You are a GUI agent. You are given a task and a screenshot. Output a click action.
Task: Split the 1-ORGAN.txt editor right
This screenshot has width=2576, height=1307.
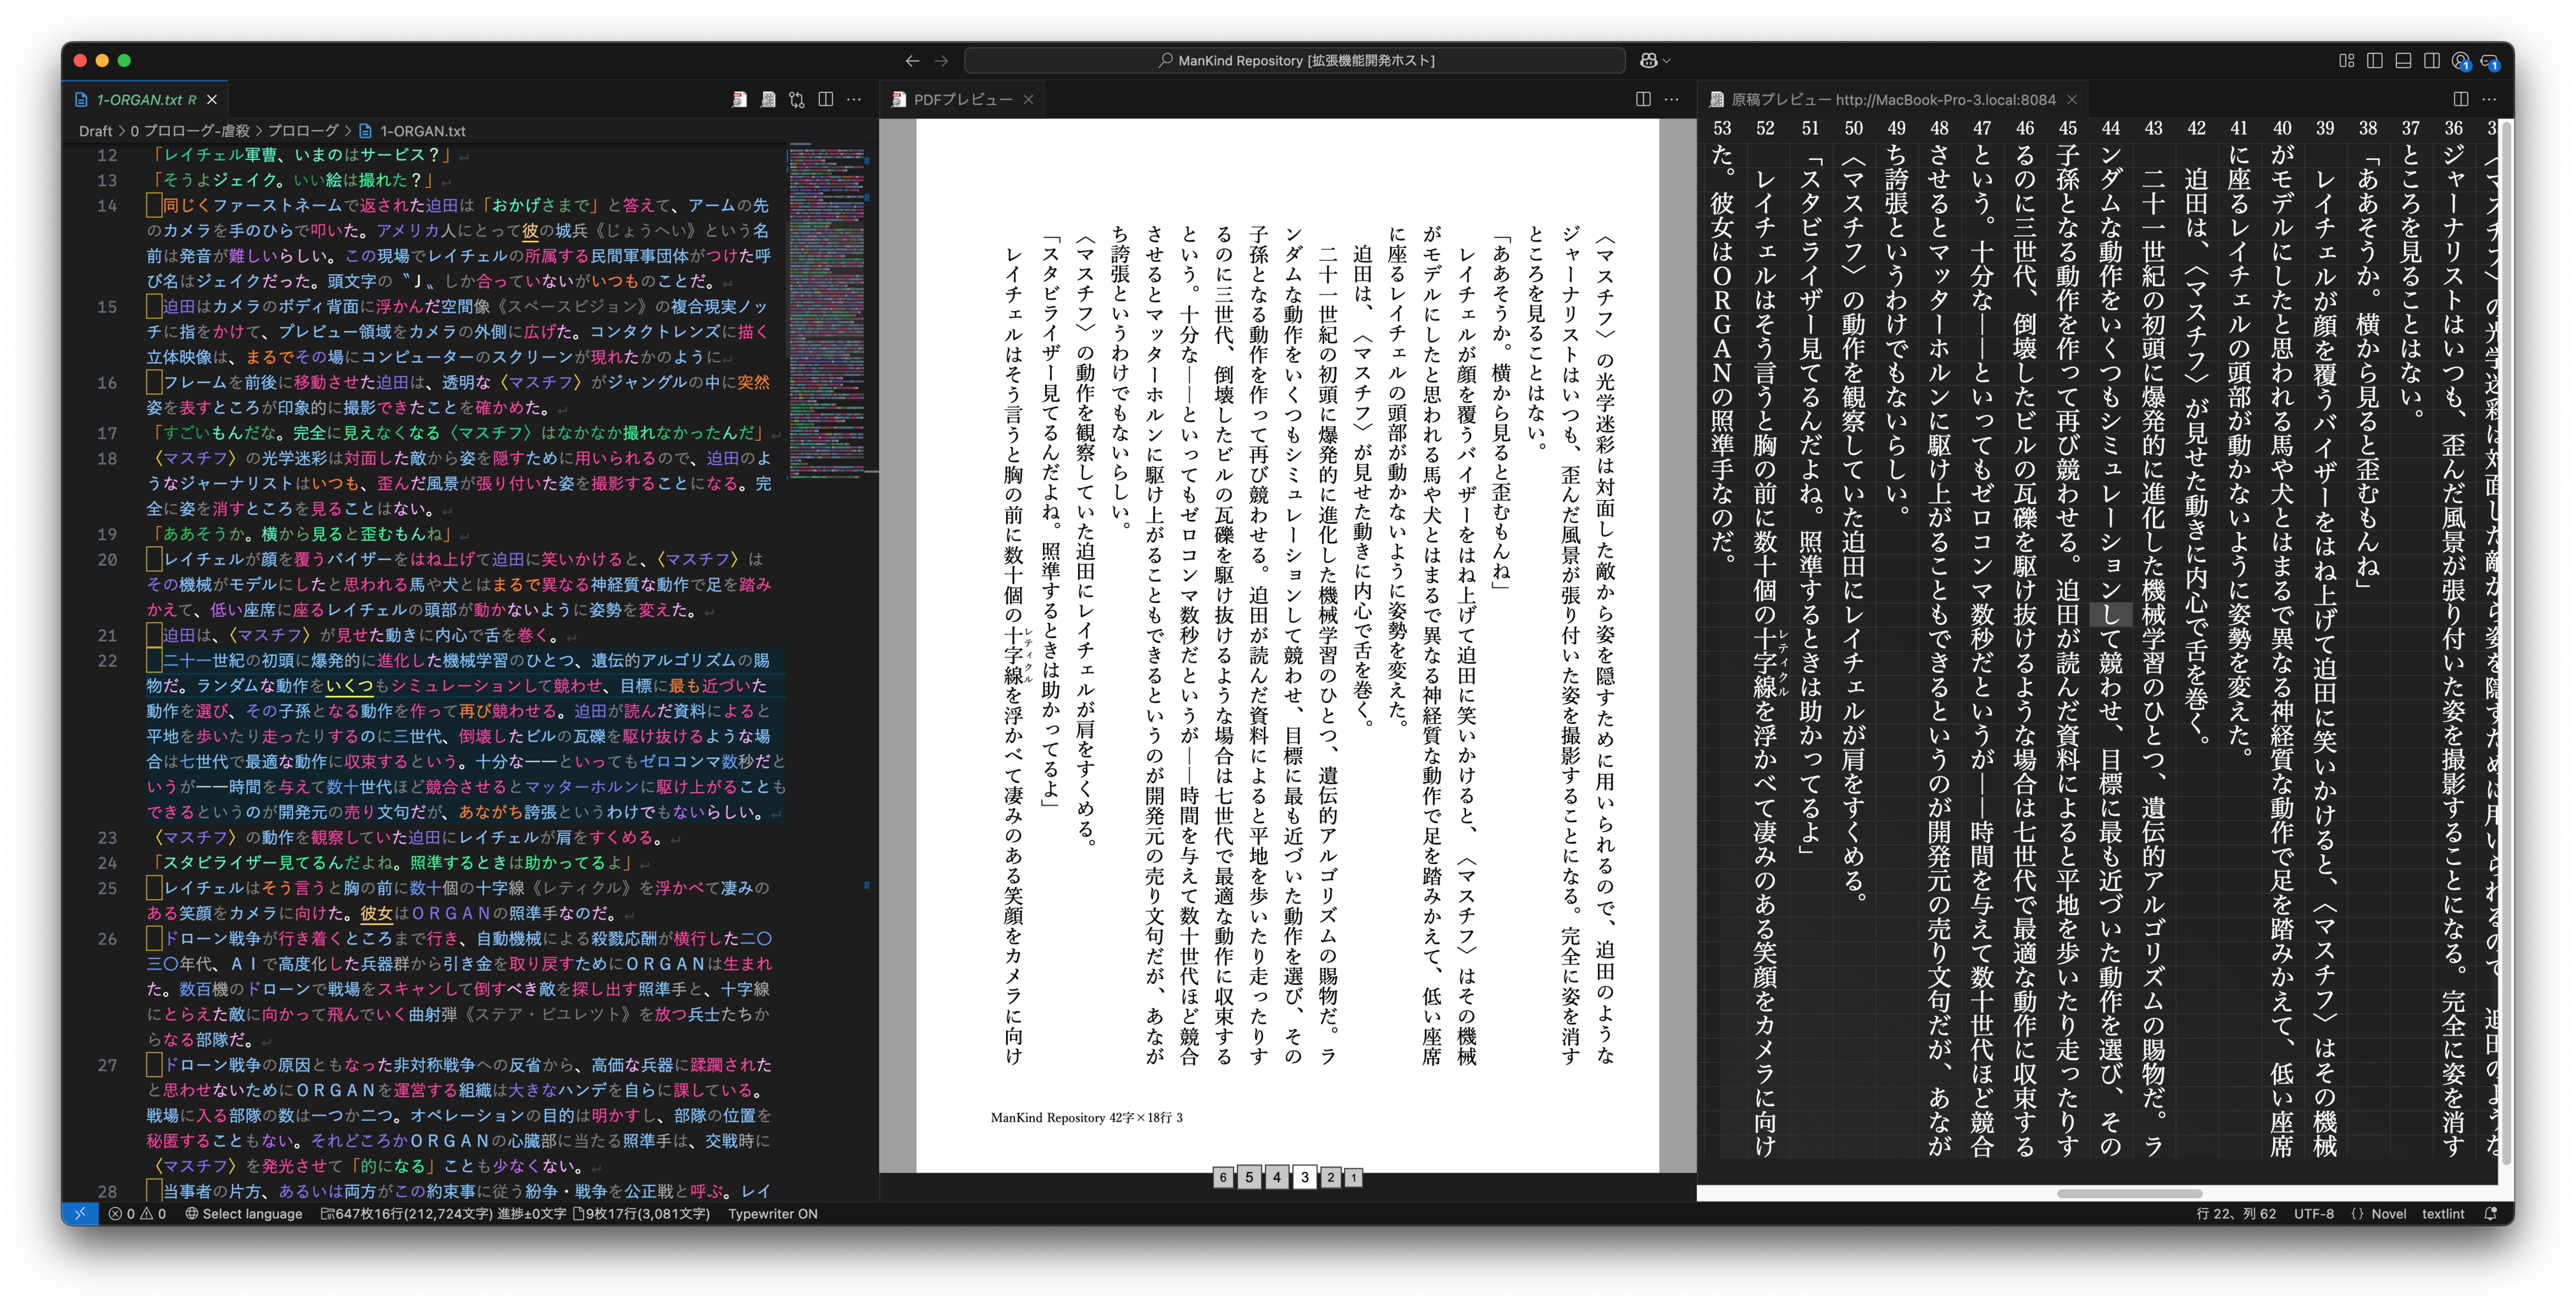(825, 100)
